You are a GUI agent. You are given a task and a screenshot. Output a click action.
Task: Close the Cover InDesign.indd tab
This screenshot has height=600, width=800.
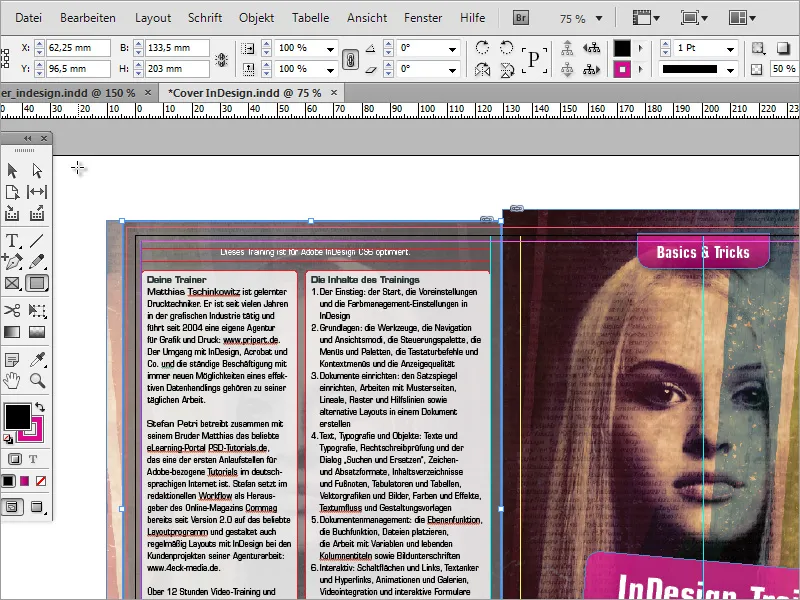click(x=334, y=92)
